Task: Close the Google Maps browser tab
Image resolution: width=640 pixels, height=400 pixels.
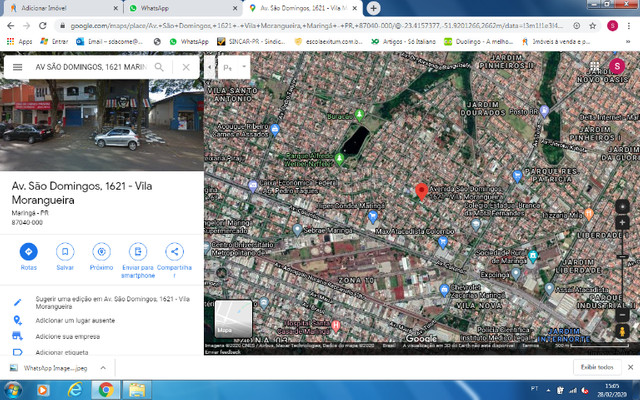Action: coord(355,8)
